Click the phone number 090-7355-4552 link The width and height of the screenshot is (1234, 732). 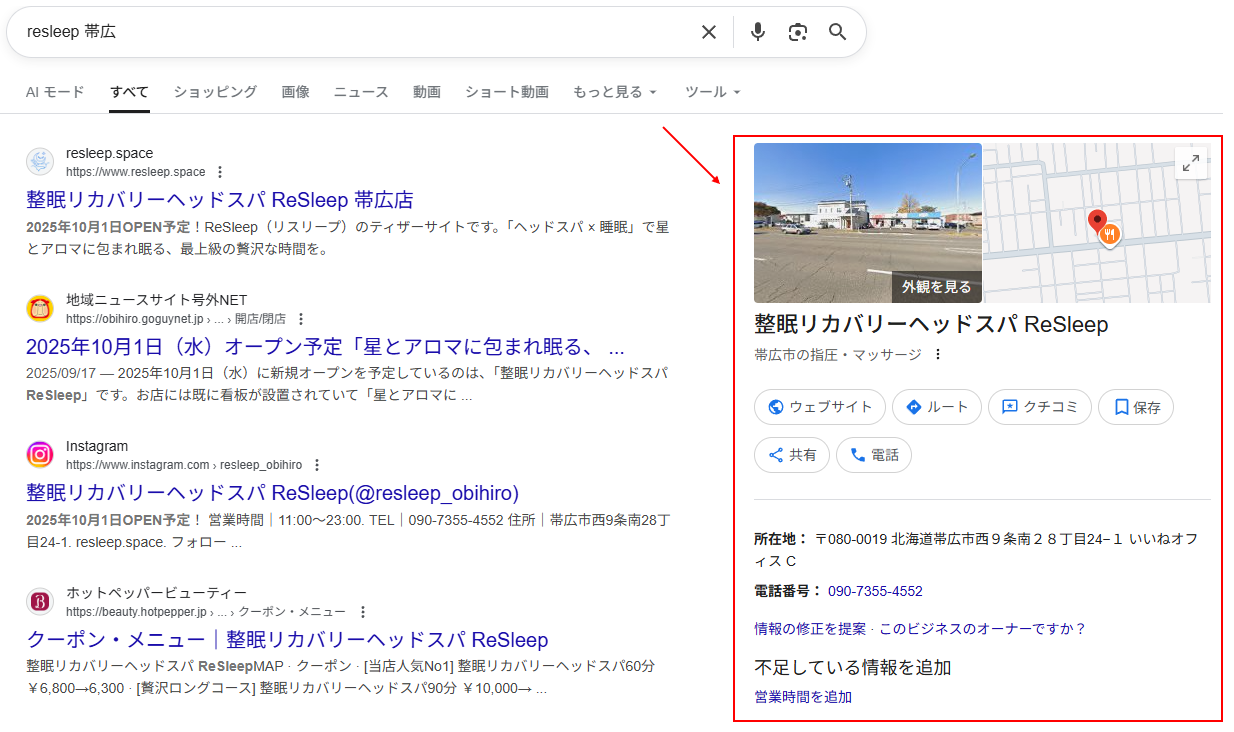tap(875, 591)
